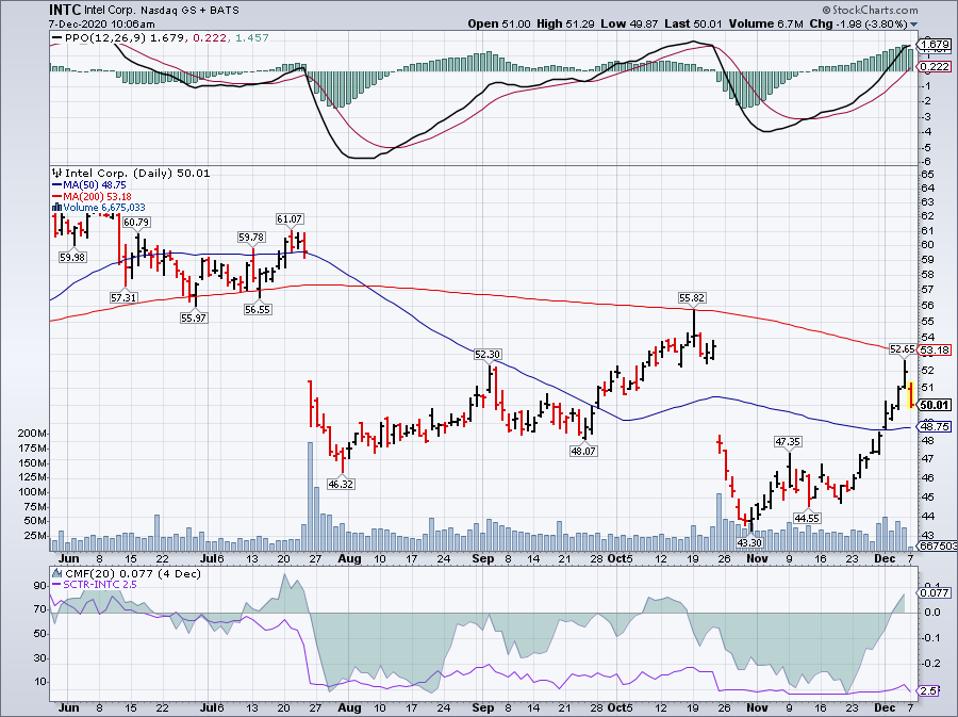The width and height of the screenshot is (958, 717).
Task: Click the 43.30 low price annotation
Action: [x=750, y=542]
